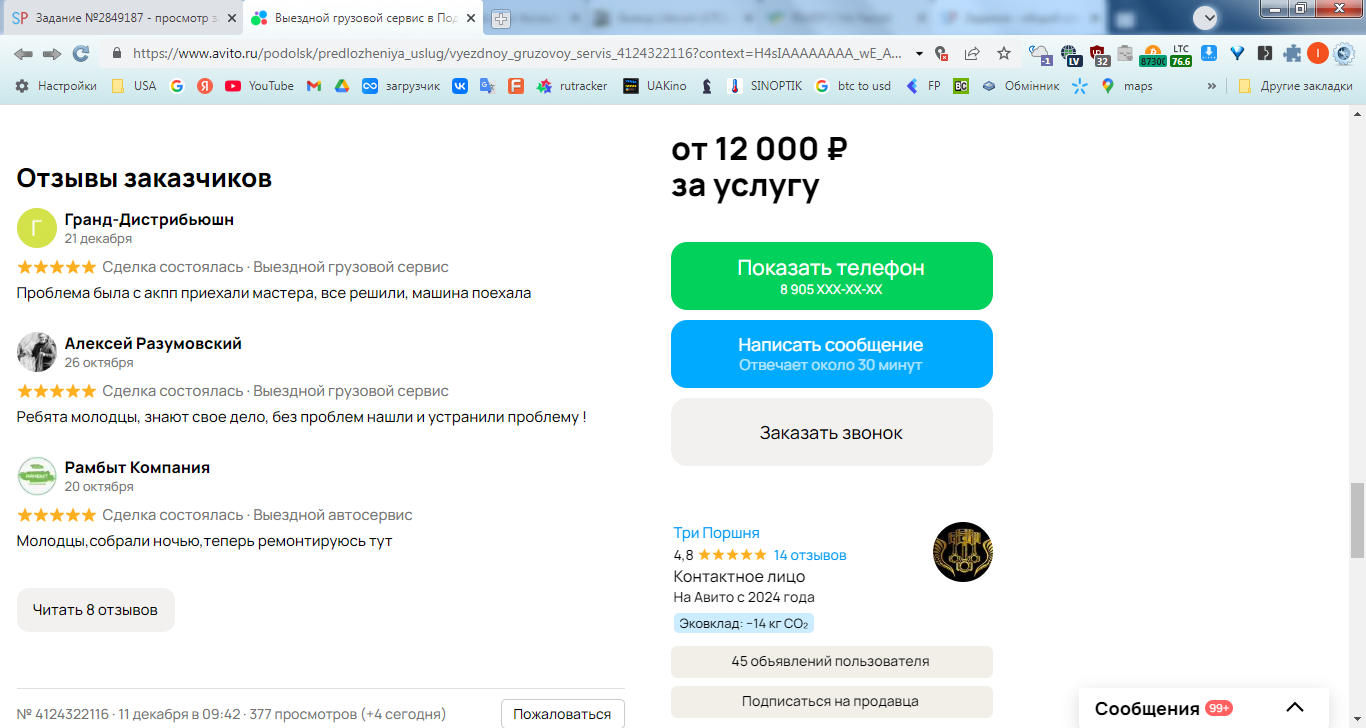Open the YouTube bookmark
This screenshot has width=1366, height=728.
coord(260,86)
